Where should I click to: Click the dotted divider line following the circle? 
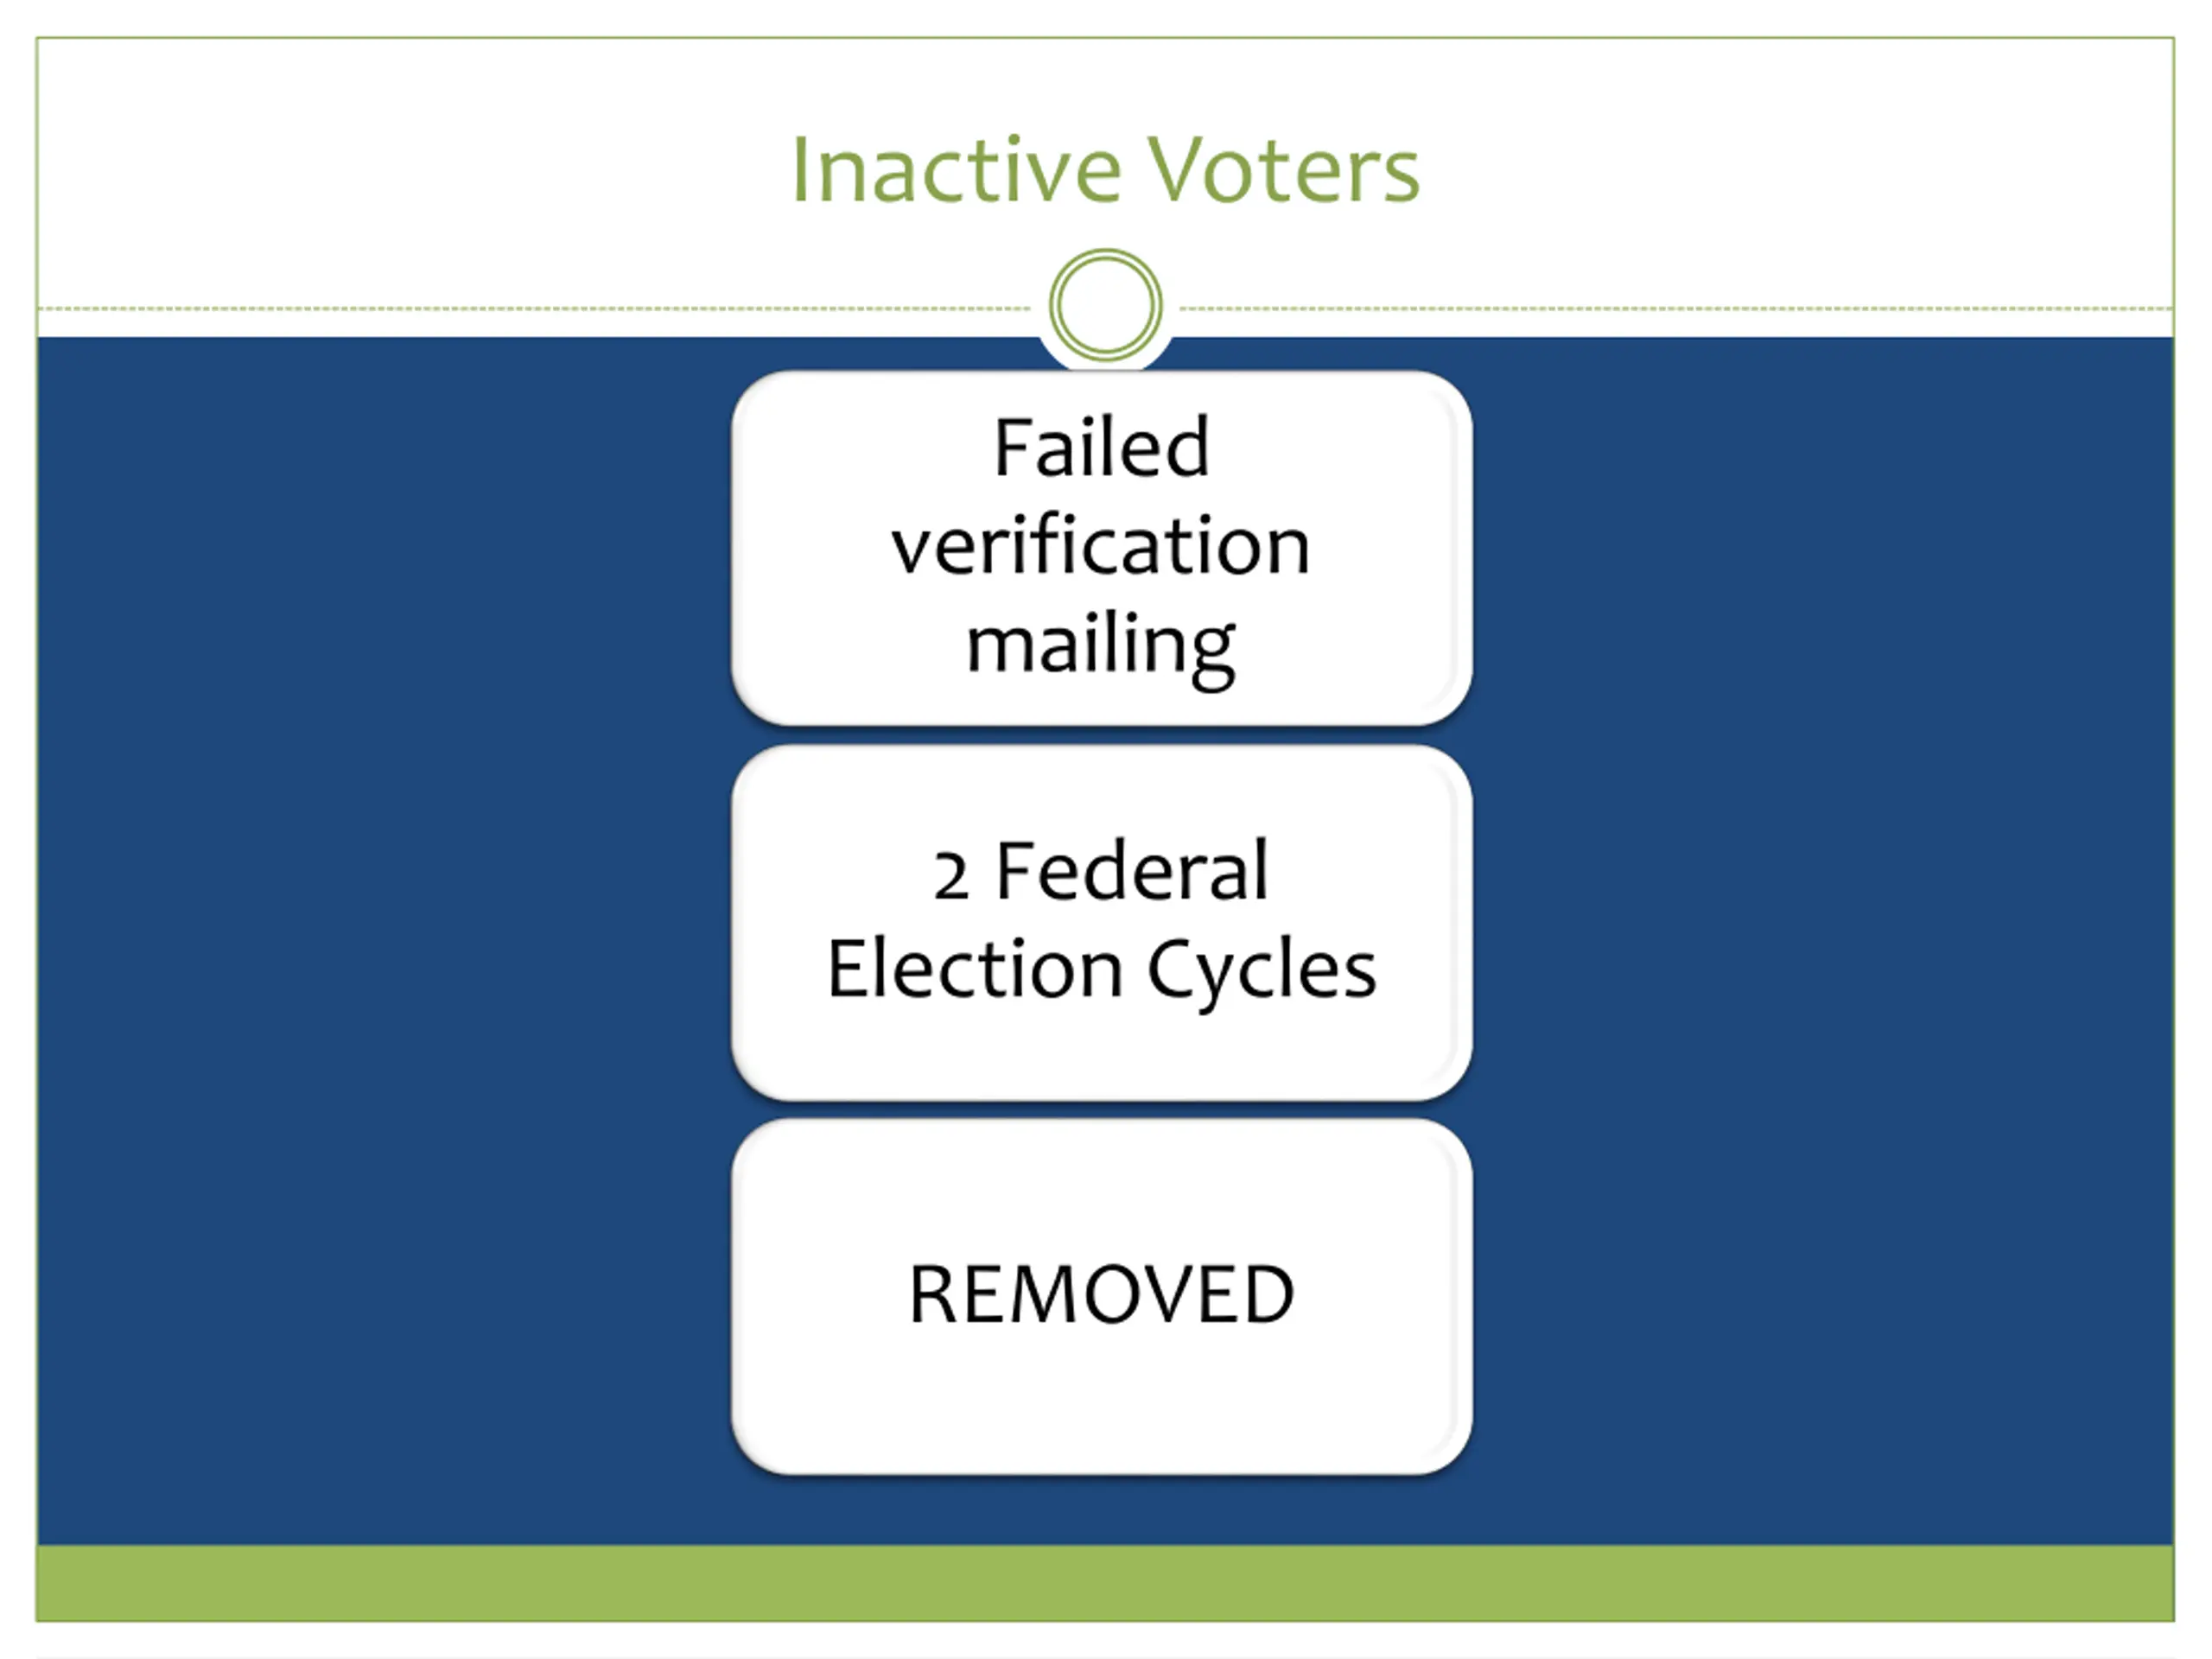point(1676,308)
